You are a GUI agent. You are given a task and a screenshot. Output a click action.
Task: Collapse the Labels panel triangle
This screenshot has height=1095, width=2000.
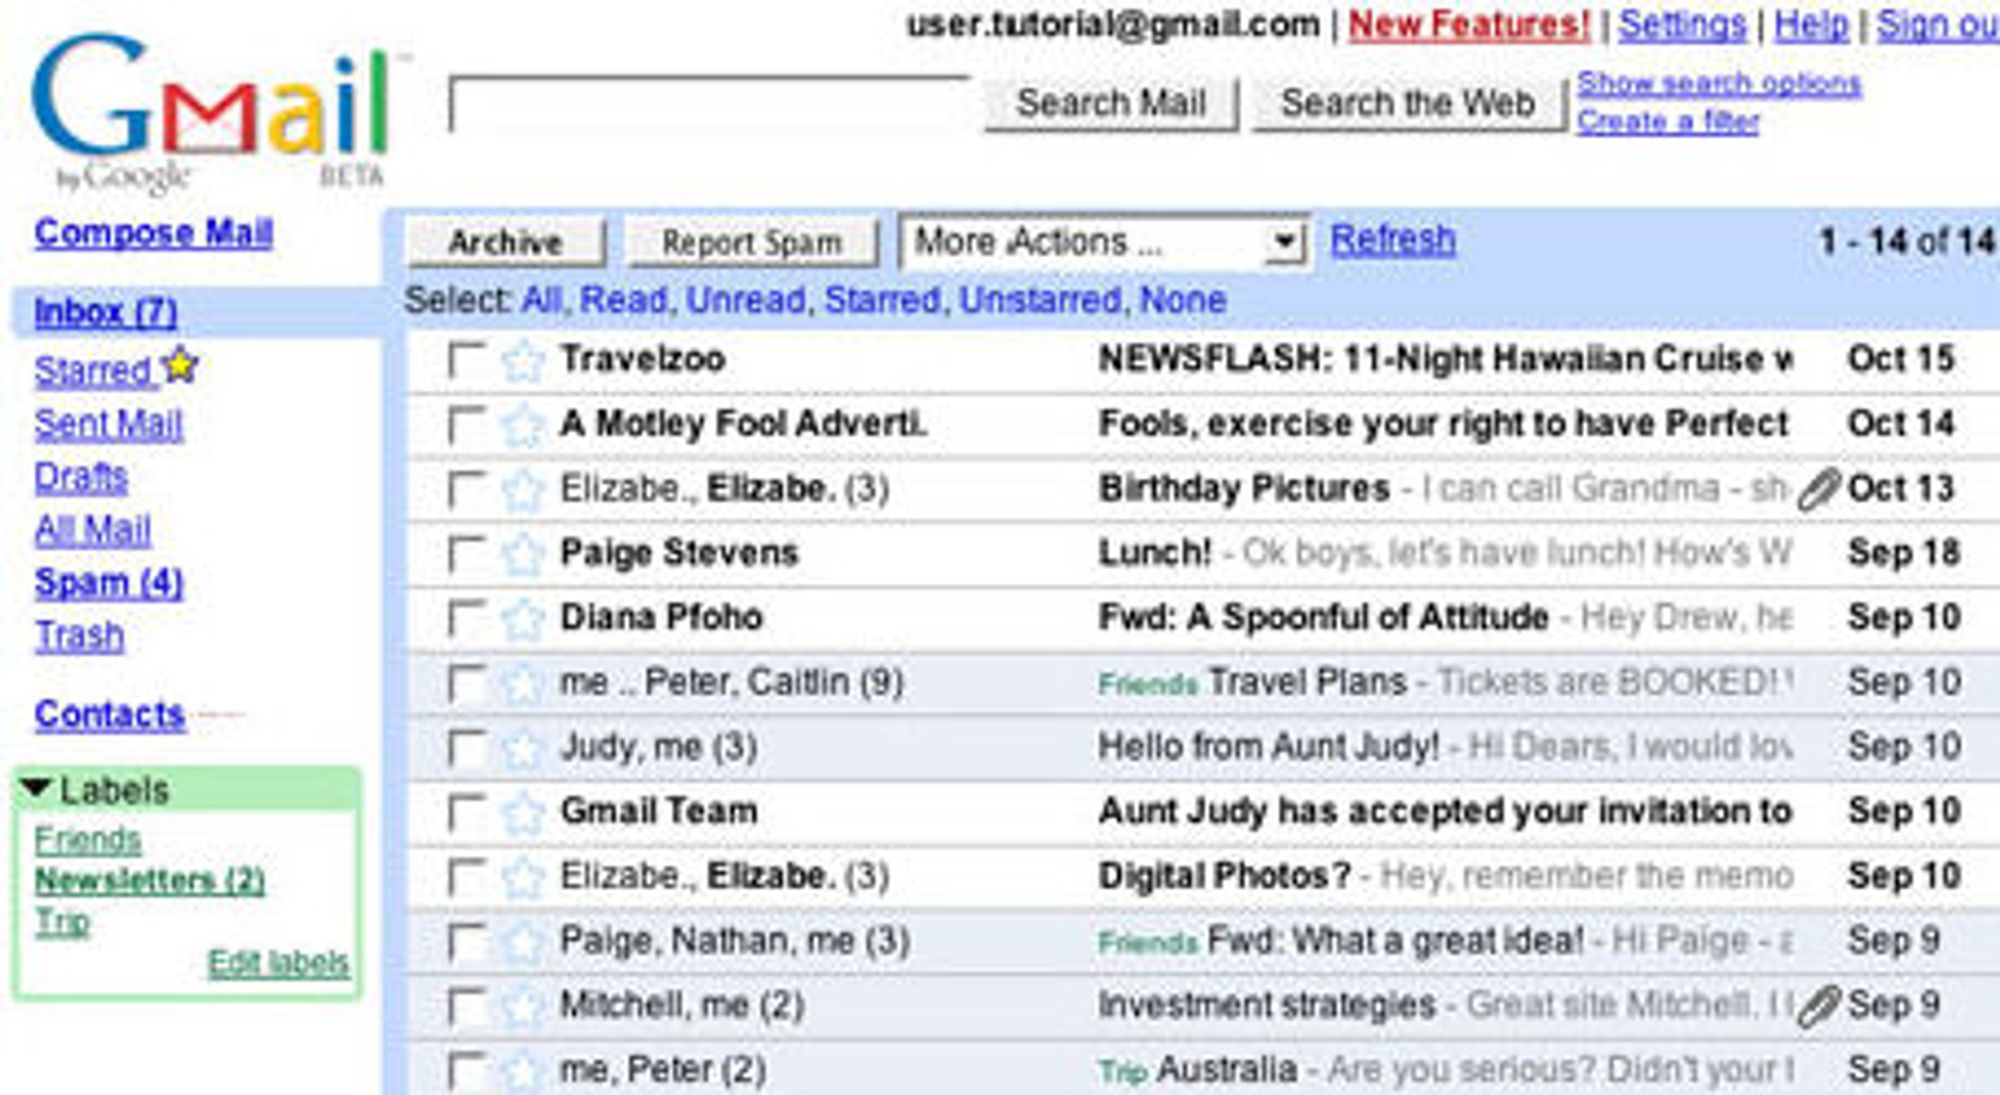pos(36,789)
